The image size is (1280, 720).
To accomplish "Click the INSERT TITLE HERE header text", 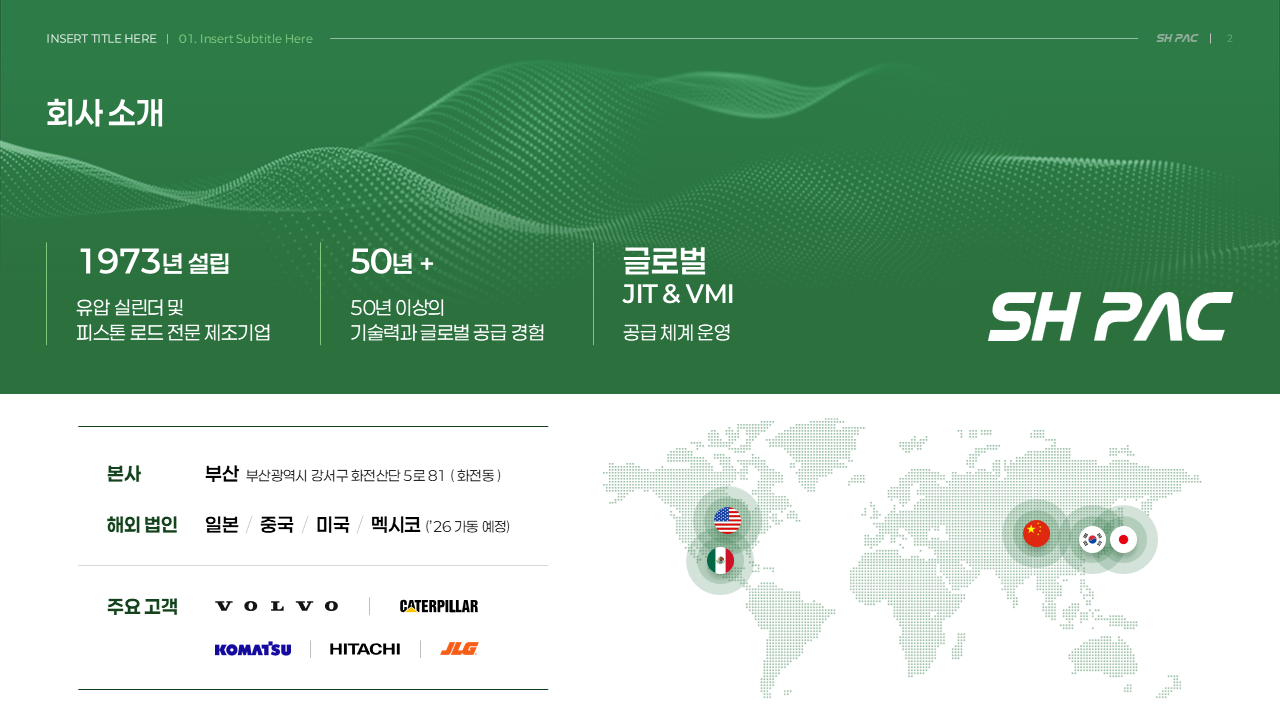I will (101, 39).
